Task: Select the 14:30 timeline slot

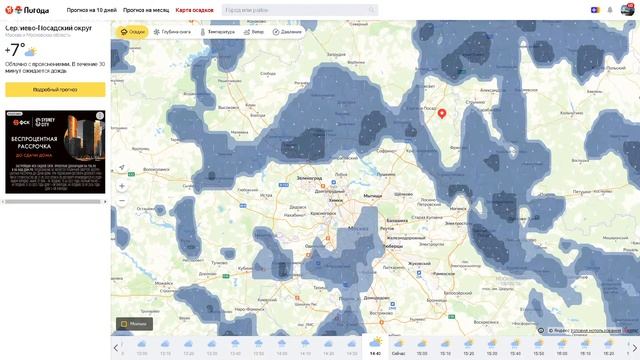Action: tap(352, 347)
